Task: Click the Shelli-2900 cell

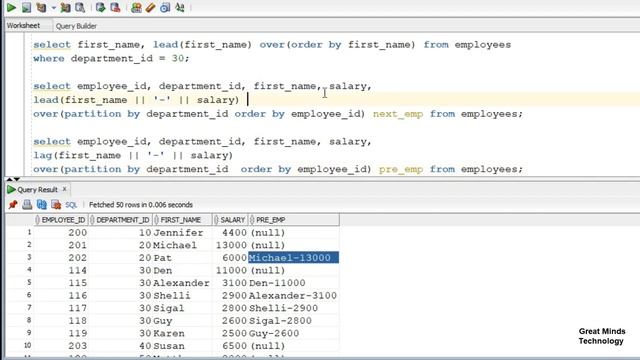Action: [x=293, y=308]
